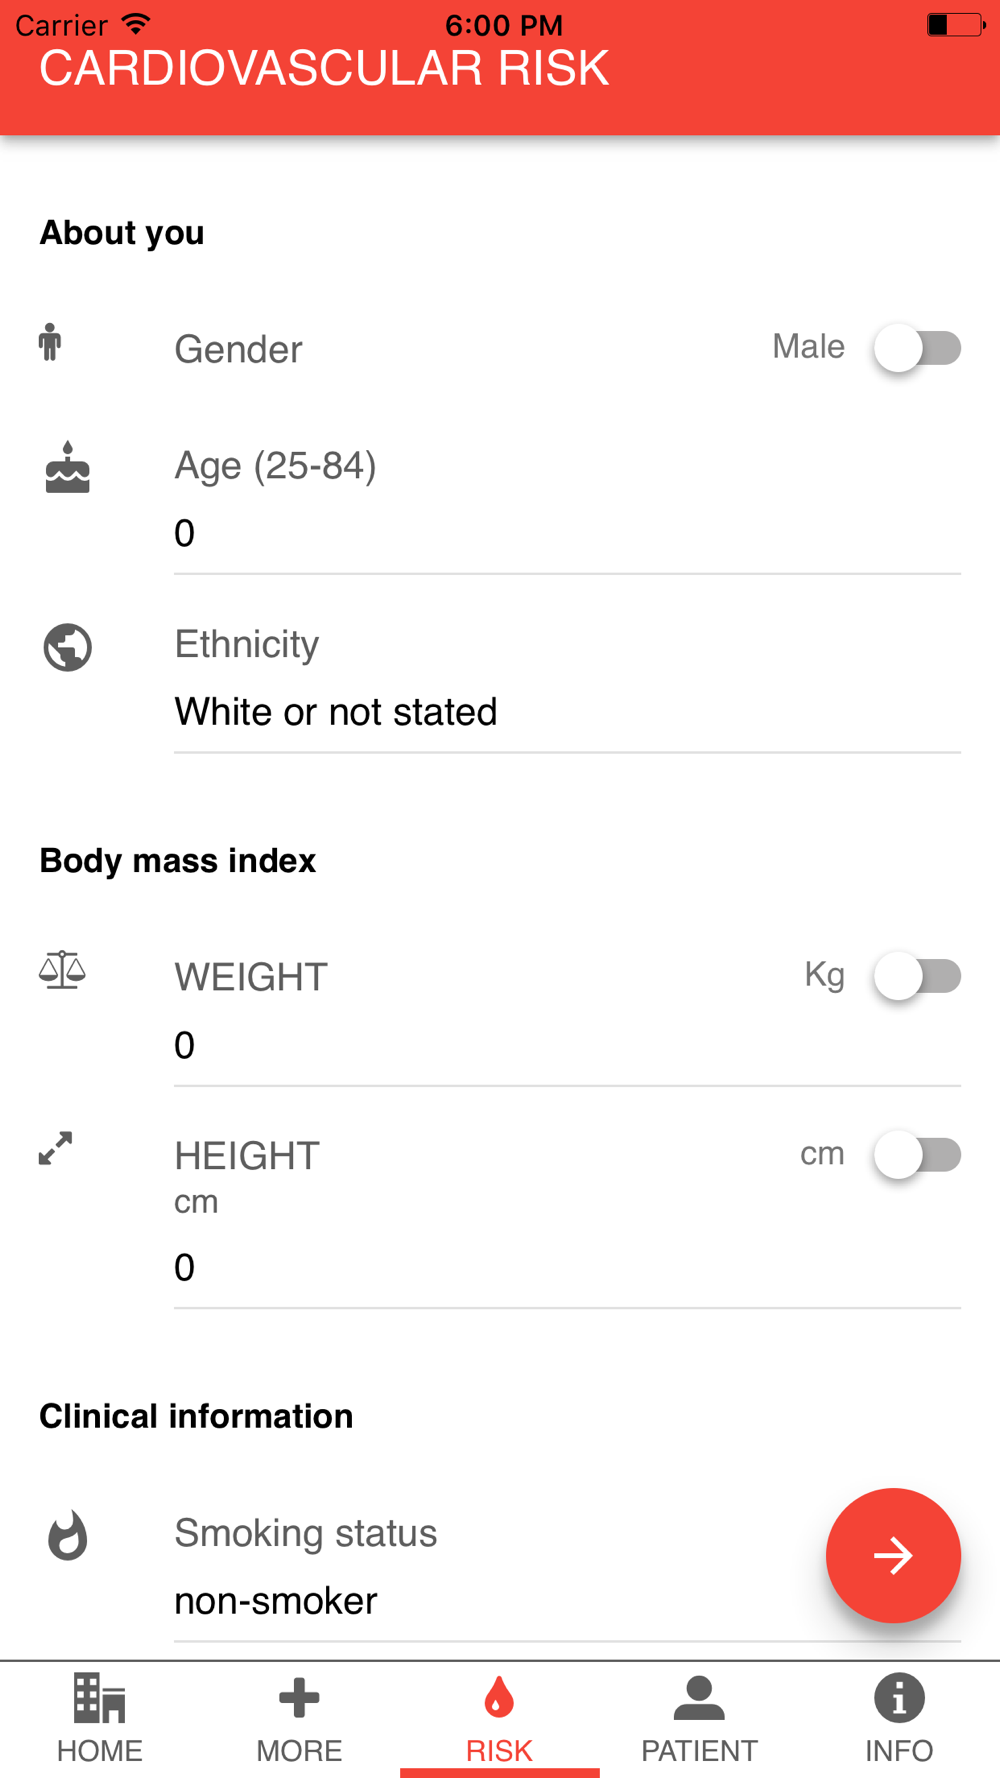Image resolution: width=1000 pixels, height=1778 pixels.
Task: Click the Age (25-84) input field
Action: click(567, 534)
